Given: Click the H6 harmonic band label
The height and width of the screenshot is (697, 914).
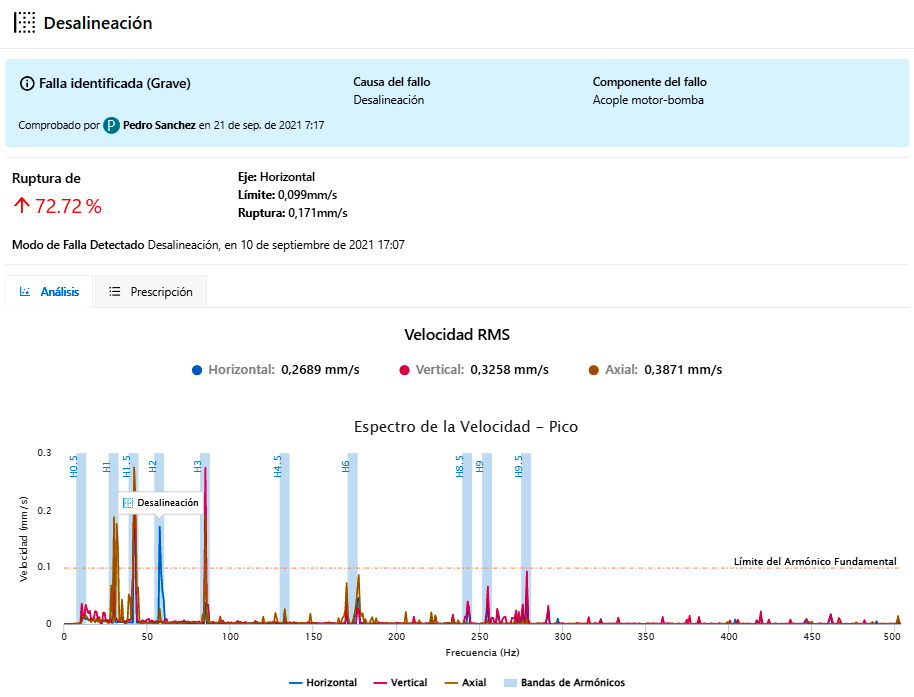Looking at the screenshot, I should (x=346, y=467).
